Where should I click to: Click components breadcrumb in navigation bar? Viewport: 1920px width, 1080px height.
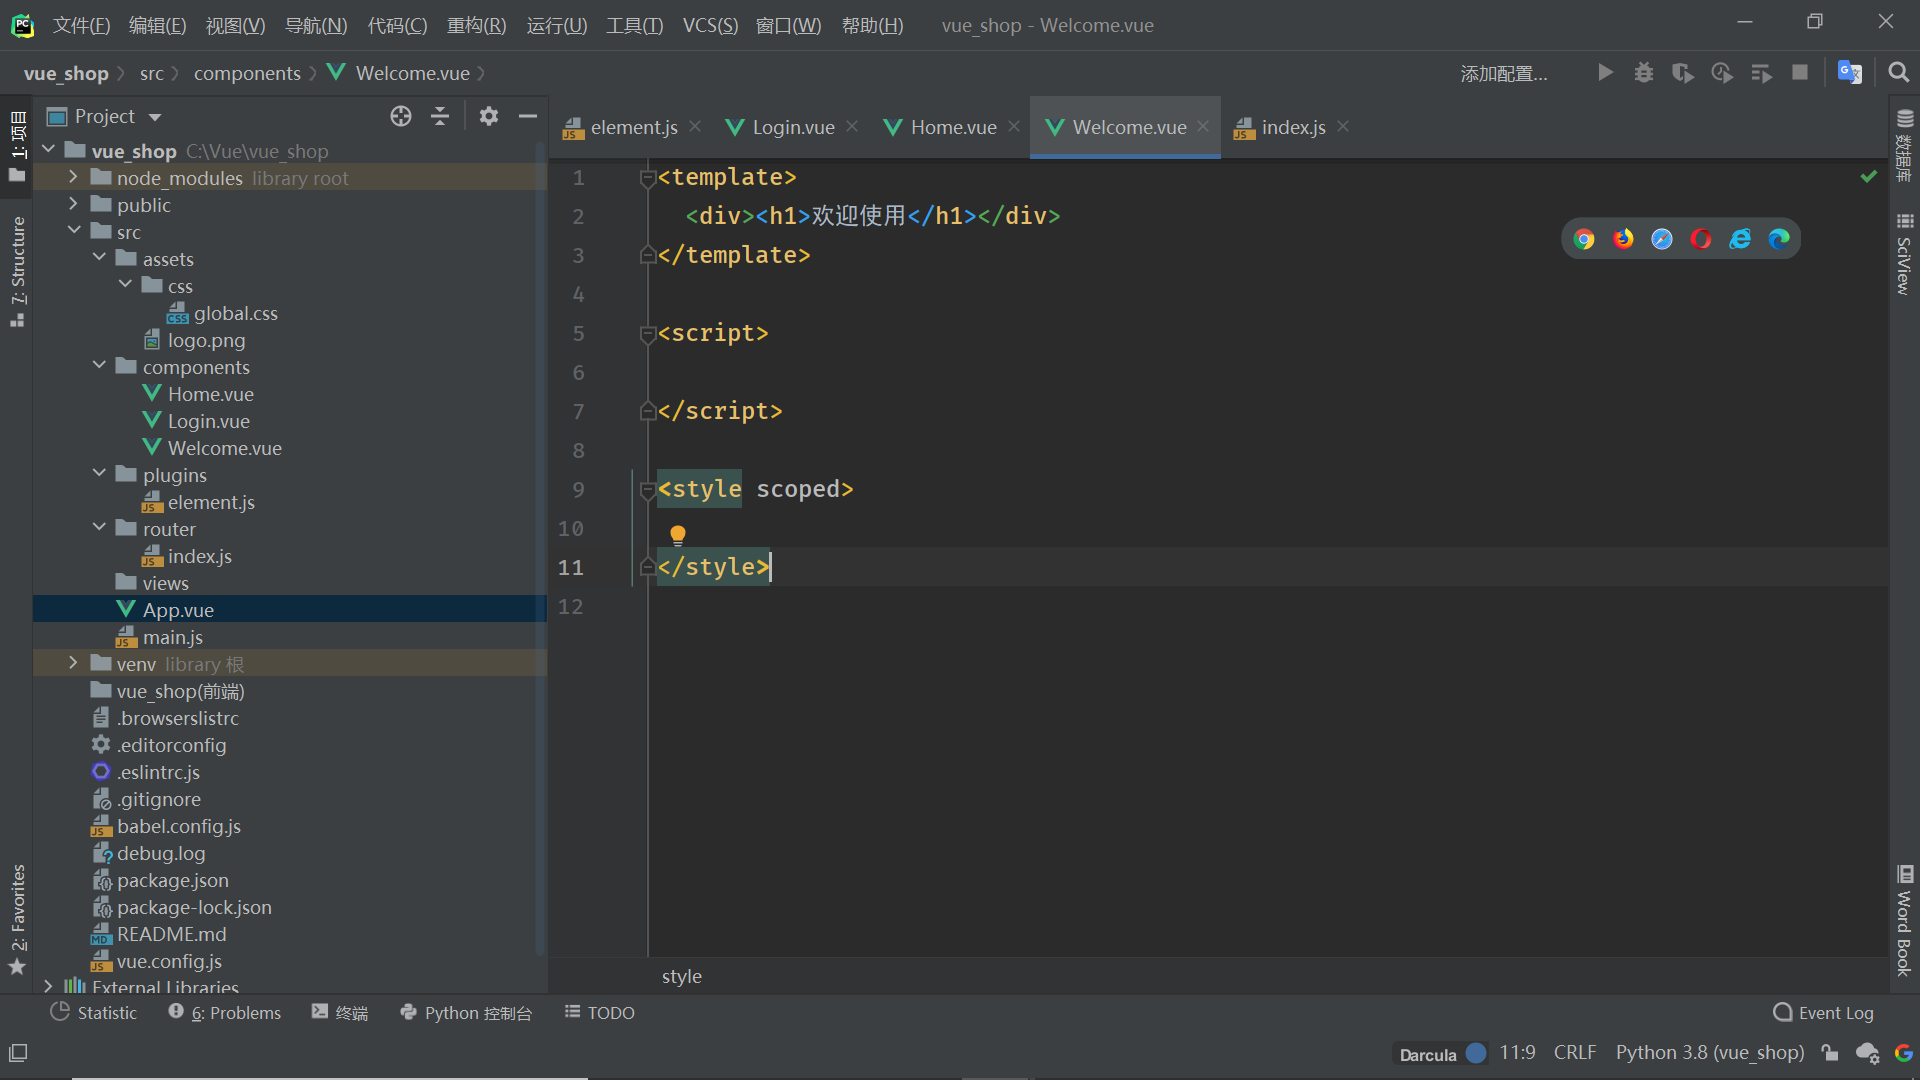coord(247,73)
